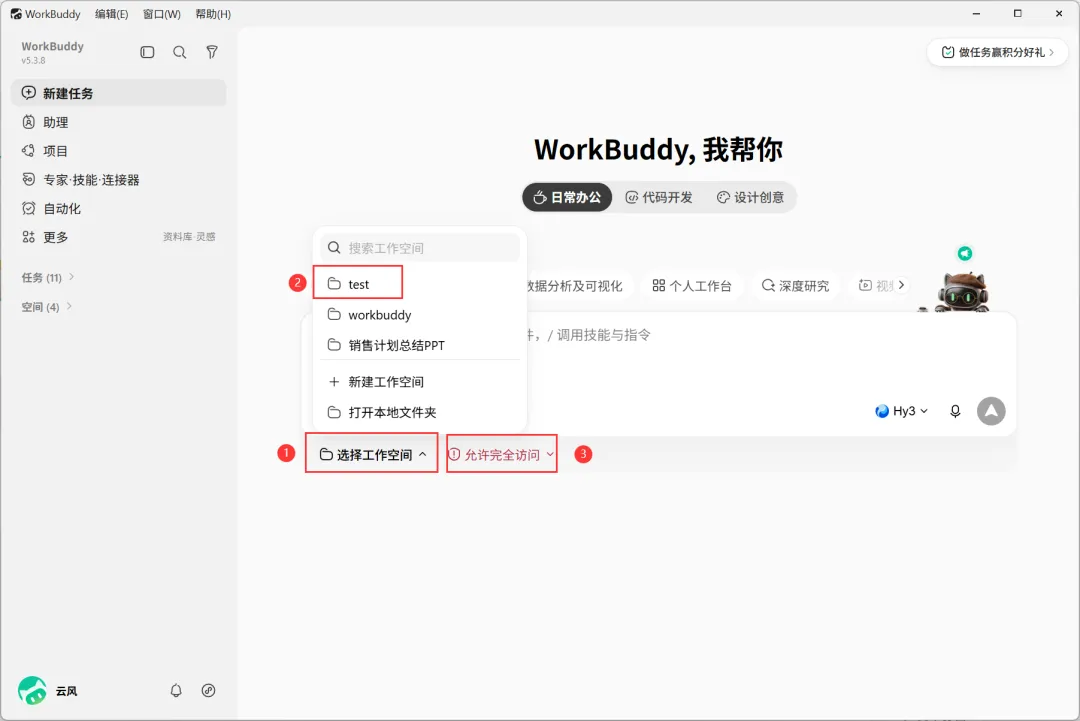Open the 自动化 automation section
Viewport: 1080px width, 721px height.
coord(118,209)
